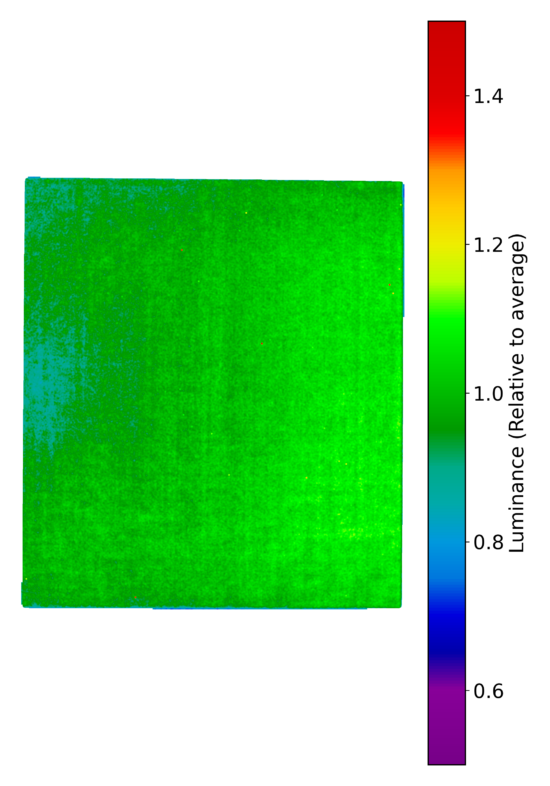This screenshot has width=550, height=786.
Task: Pick the dark blue band of the colorbar
Action: [447, 637]
